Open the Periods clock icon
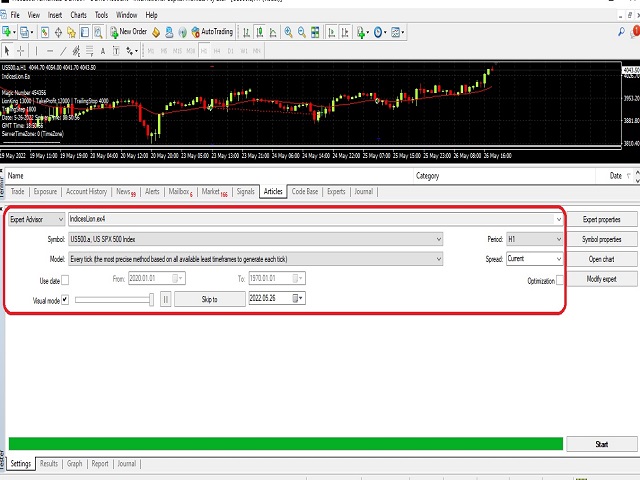The width and height of the screenshot is (640, 480). [378, 32]
